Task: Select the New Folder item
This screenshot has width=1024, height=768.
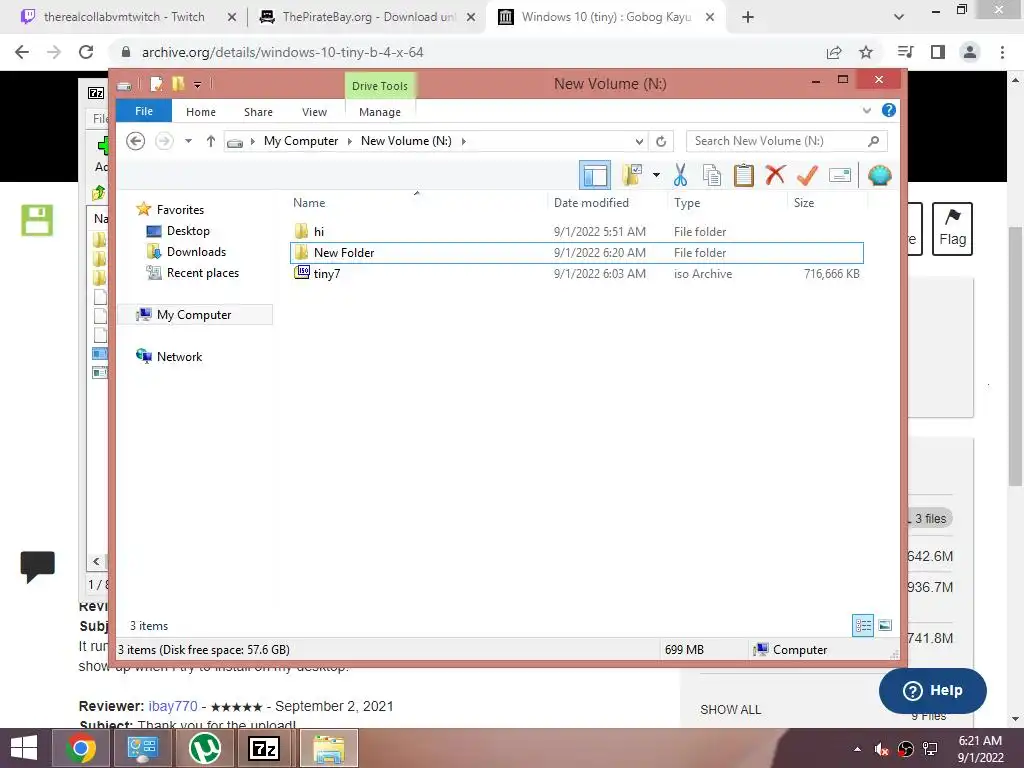Action: [576, 253]
